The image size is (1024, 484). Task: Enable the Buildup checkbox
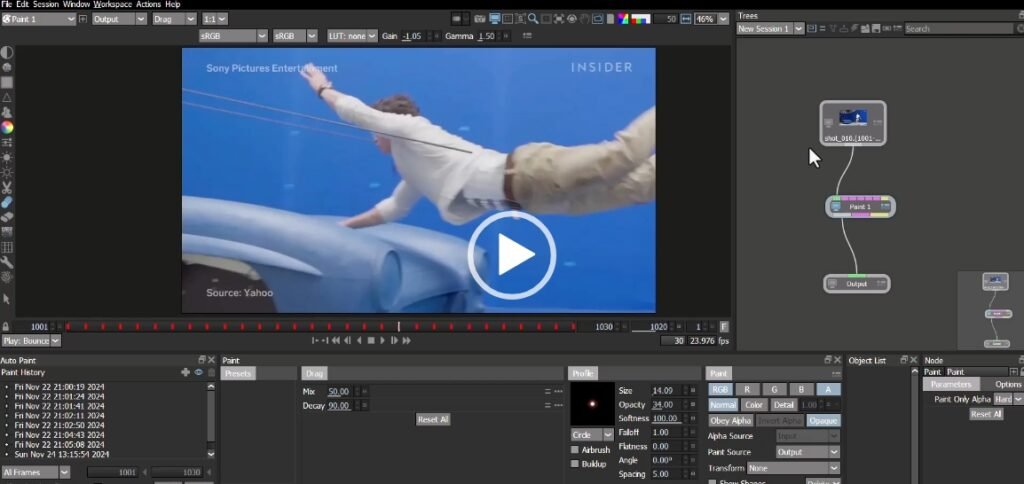click(x=575, y=464)
